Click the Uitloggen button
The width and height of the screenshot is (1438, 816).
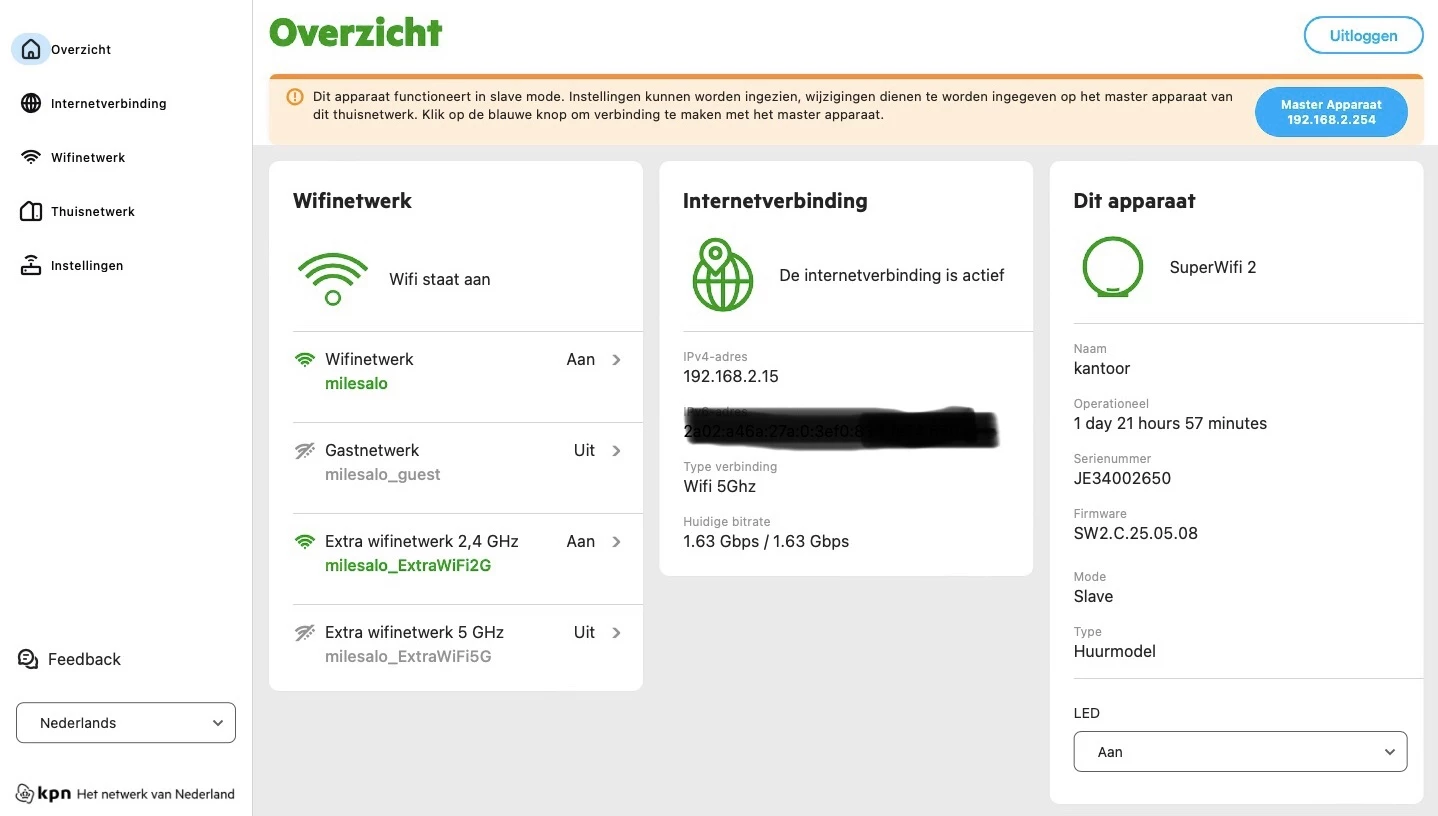[x=1363, y=36]
